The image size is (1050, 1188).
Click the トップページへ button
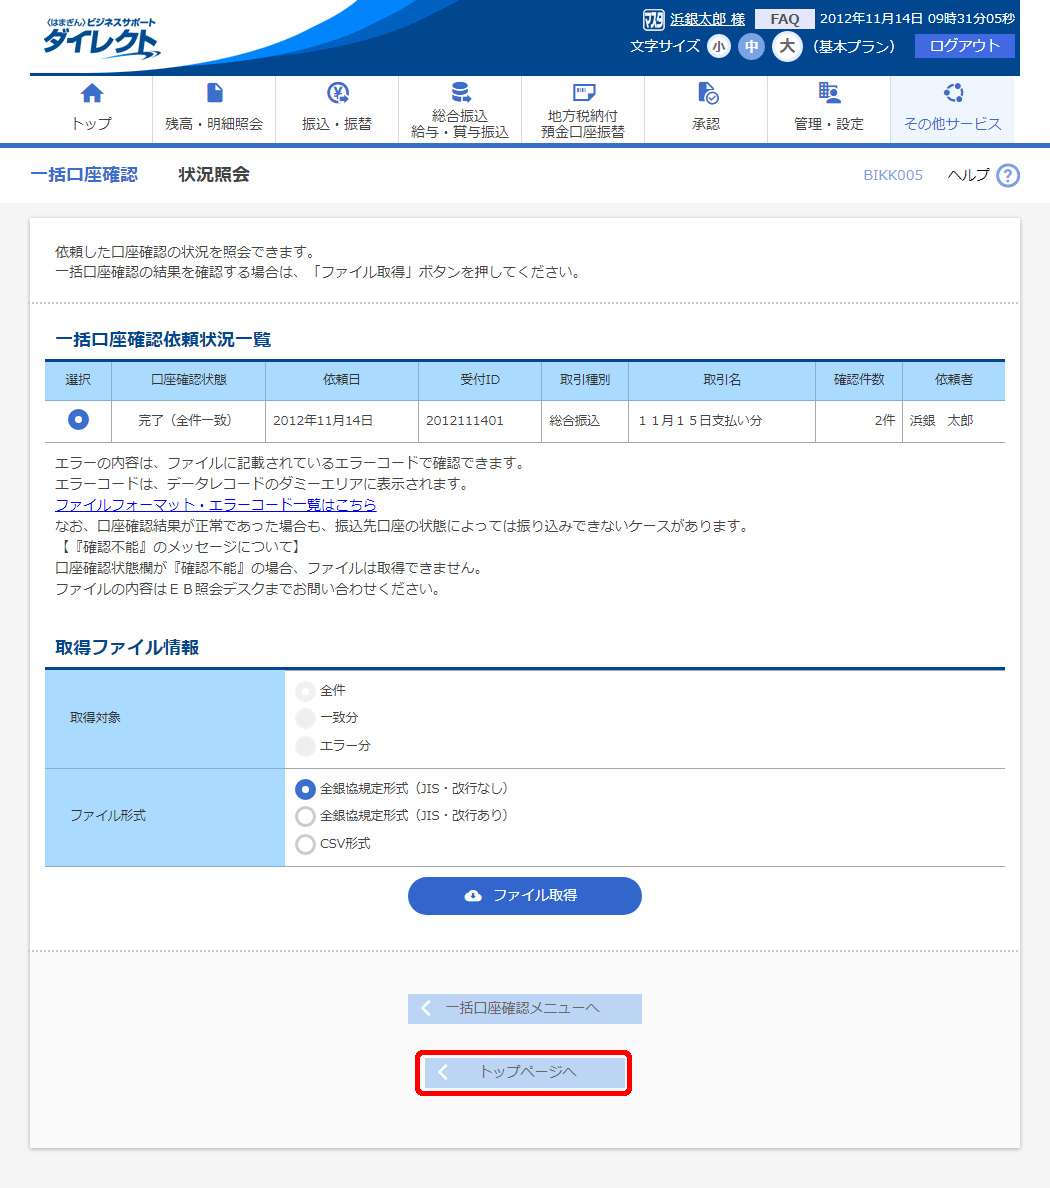click(524, 1072)
